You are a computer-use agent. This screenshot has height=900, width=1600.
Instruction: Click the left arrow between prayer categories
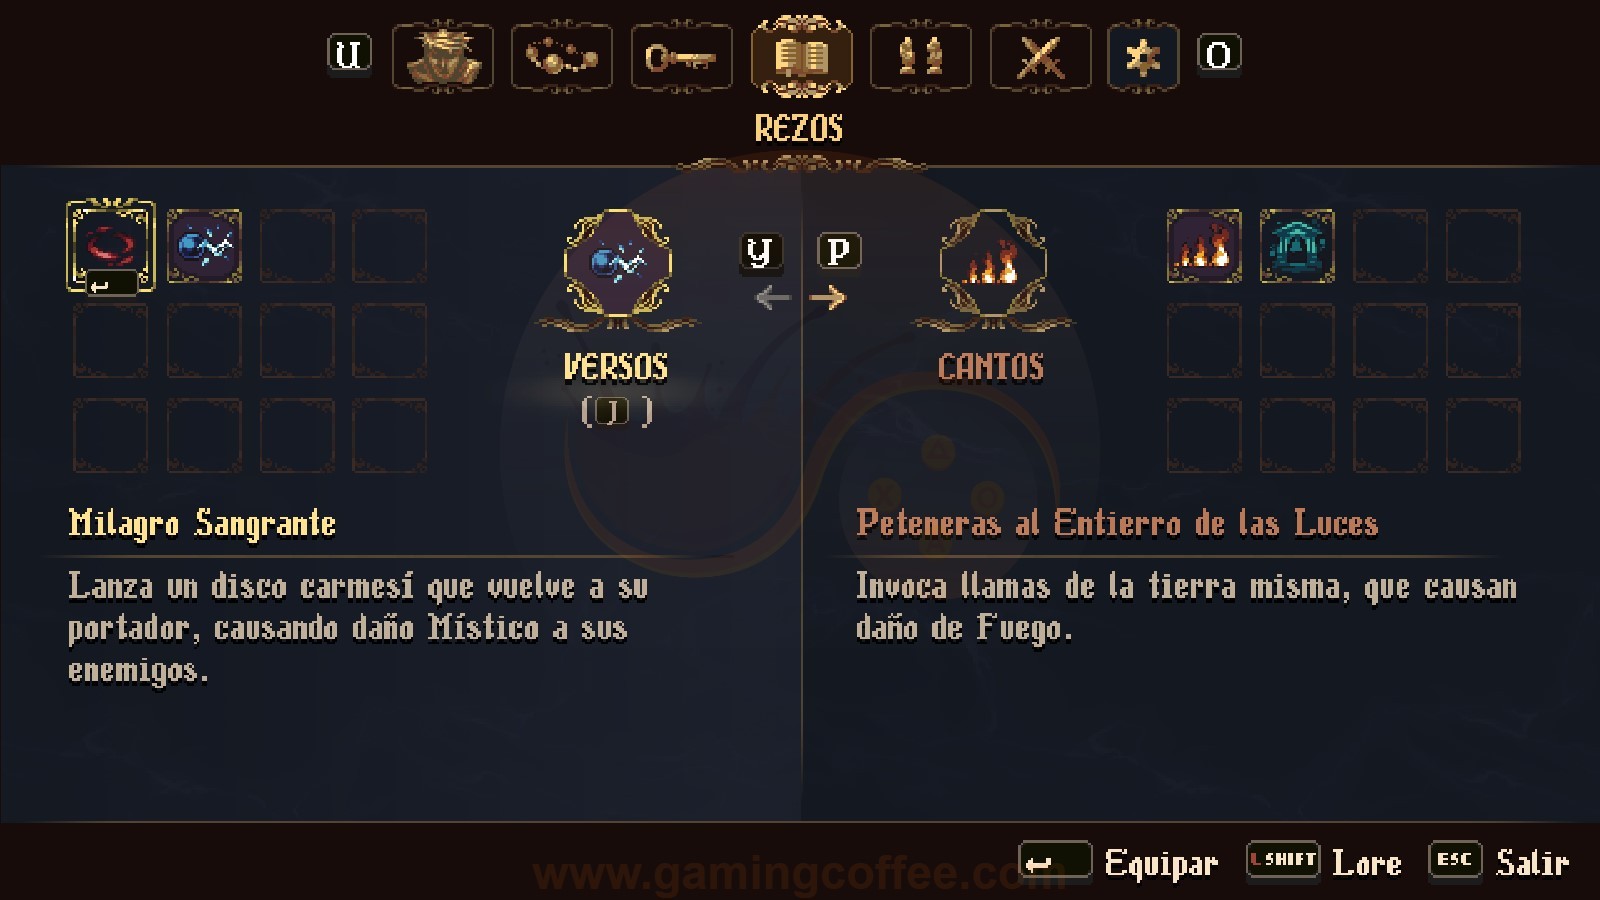[x=772, y=297]
